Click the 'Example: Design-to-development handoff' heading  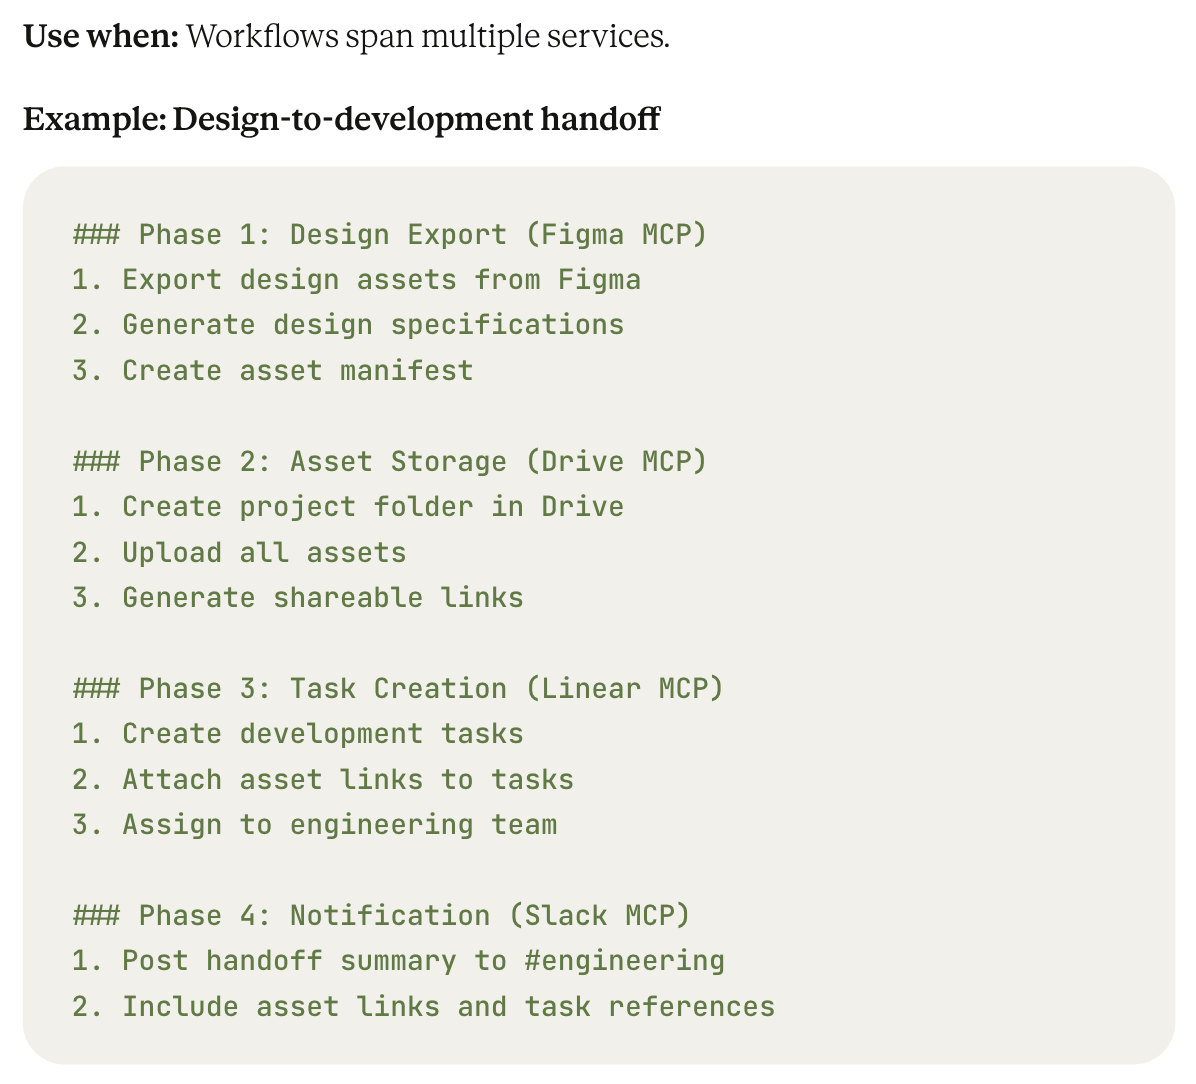[341, 119]
